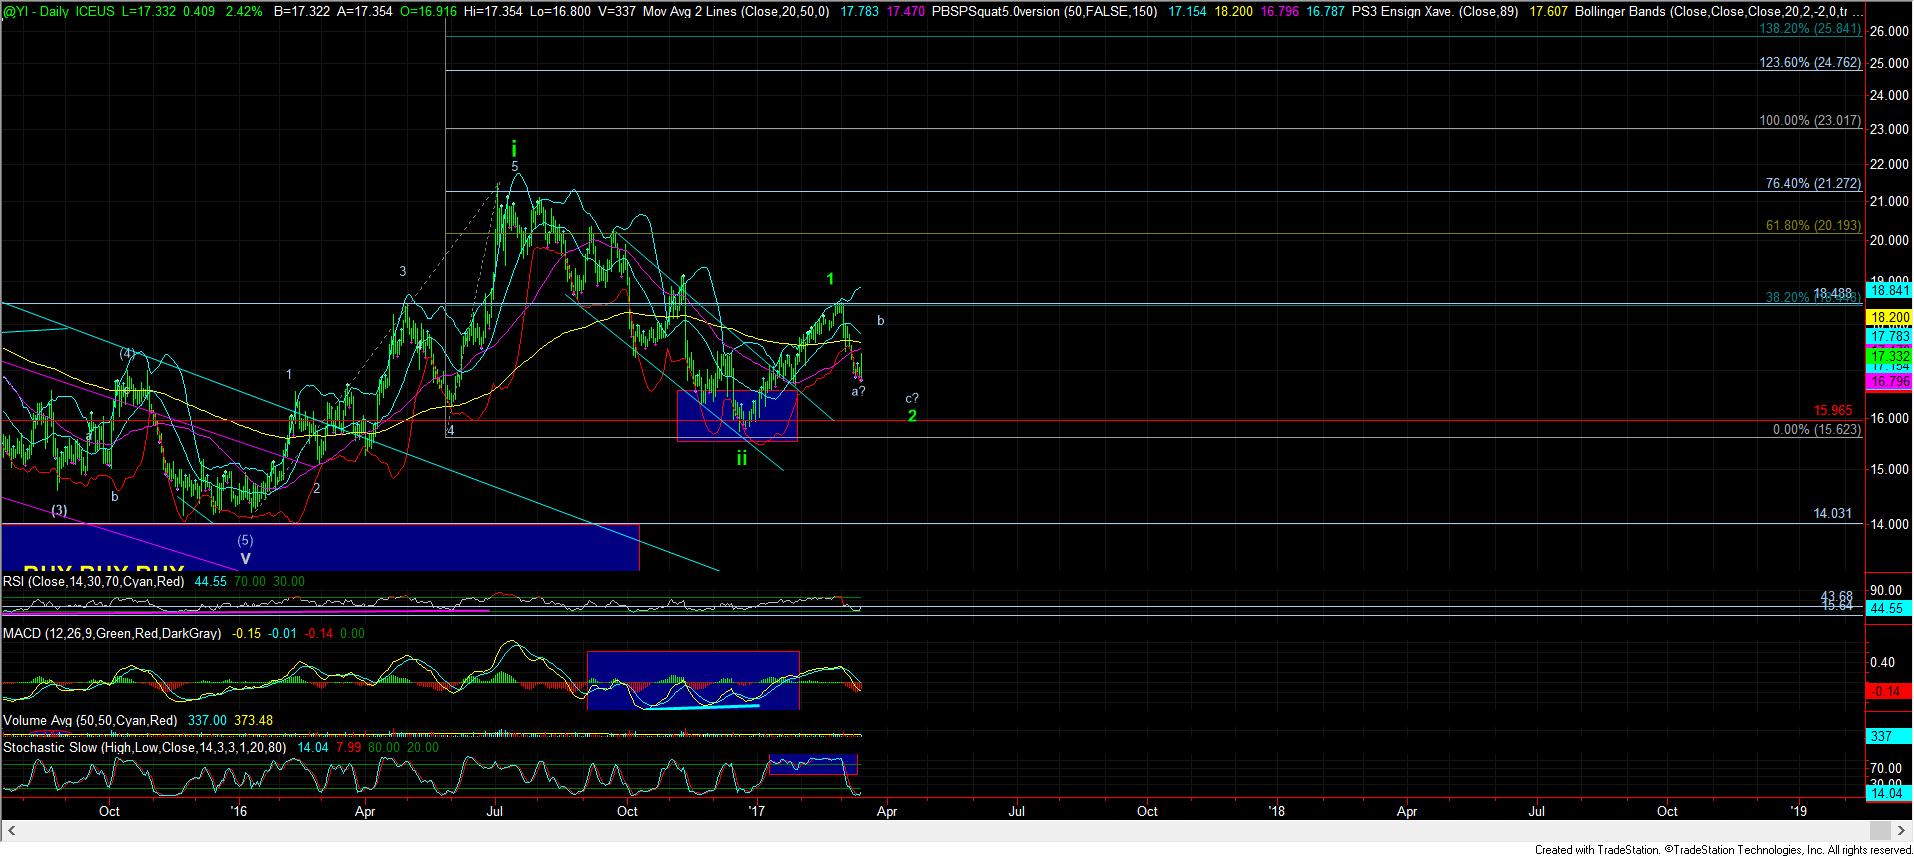The image size is (1914, 856).
Task: Click the red 15.965 horizontal line label
Action: click(1833, 410)
